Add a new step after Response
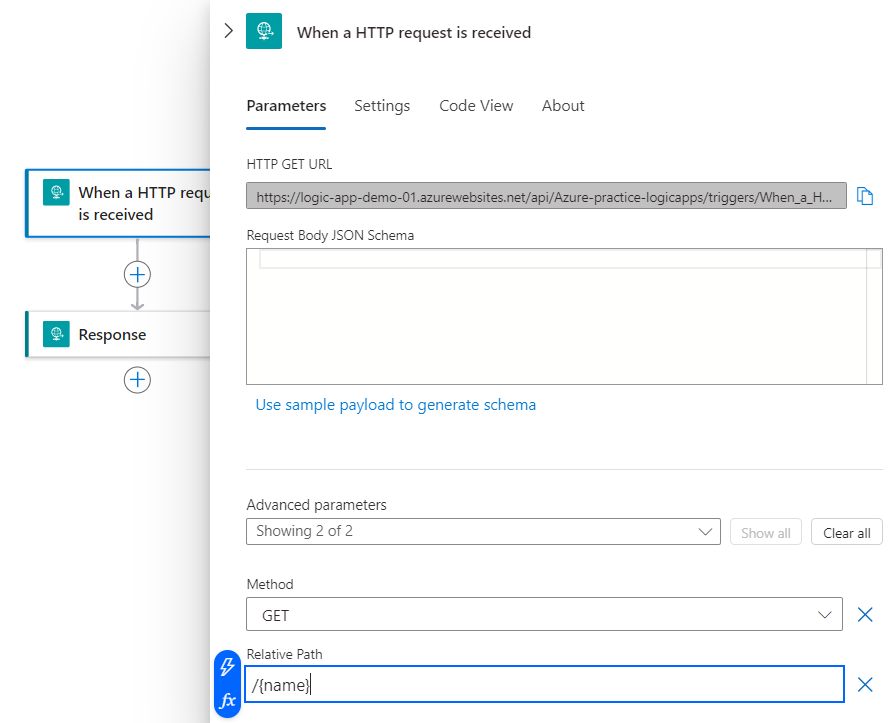The image size is (891, 723). click(x=137, y=379)
